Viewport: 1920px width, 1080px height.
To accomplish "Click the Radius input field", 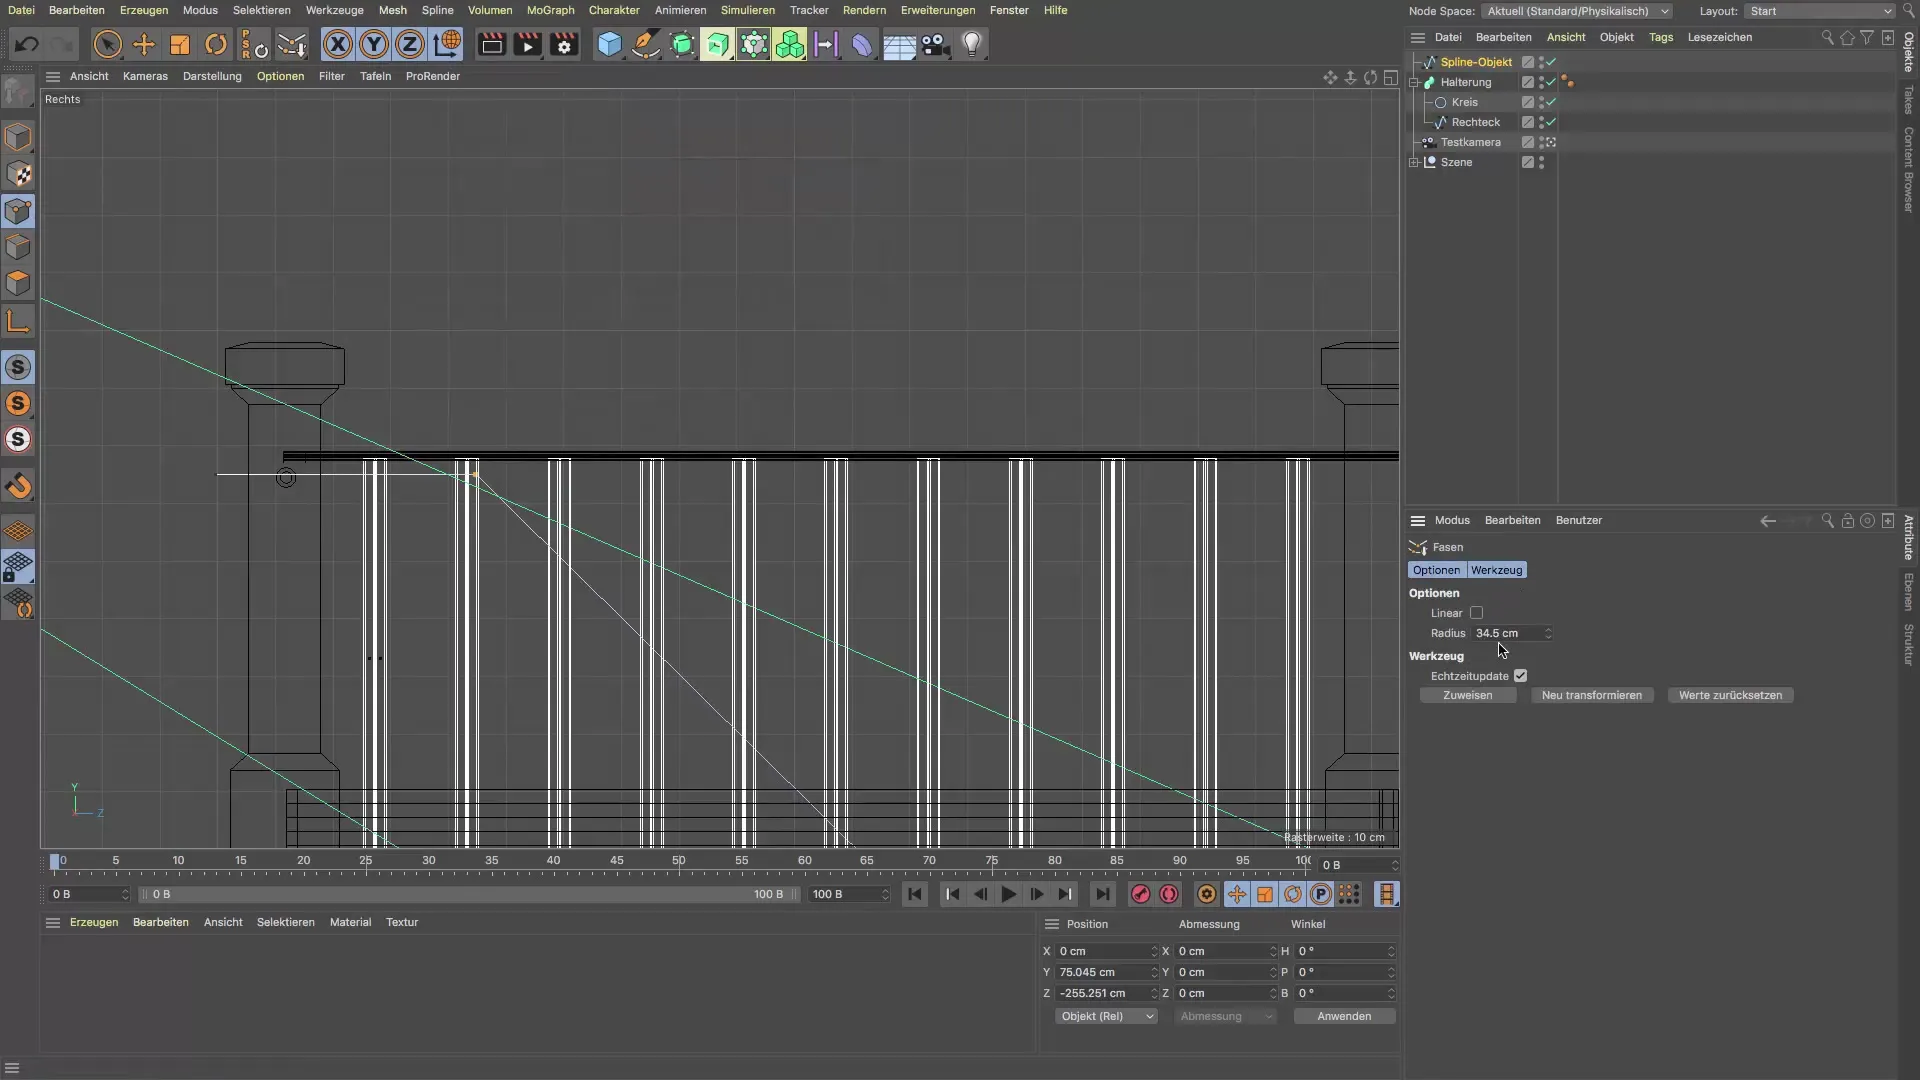I will pyautogui.click(x=1508, y=633).
